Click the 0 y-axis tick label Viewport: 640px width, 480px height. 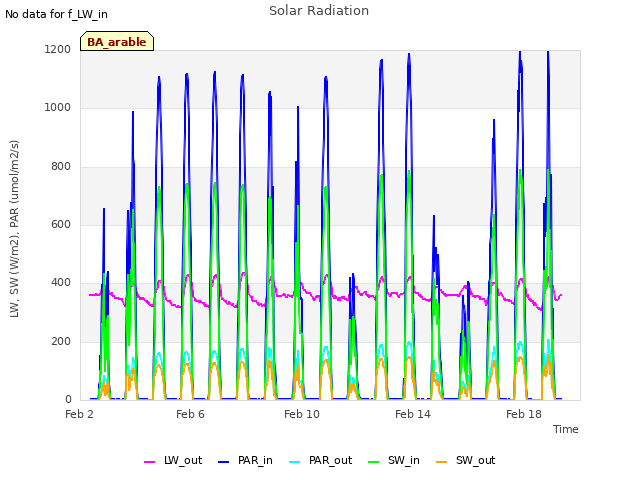pyautogui.click(x=68, y=400)
